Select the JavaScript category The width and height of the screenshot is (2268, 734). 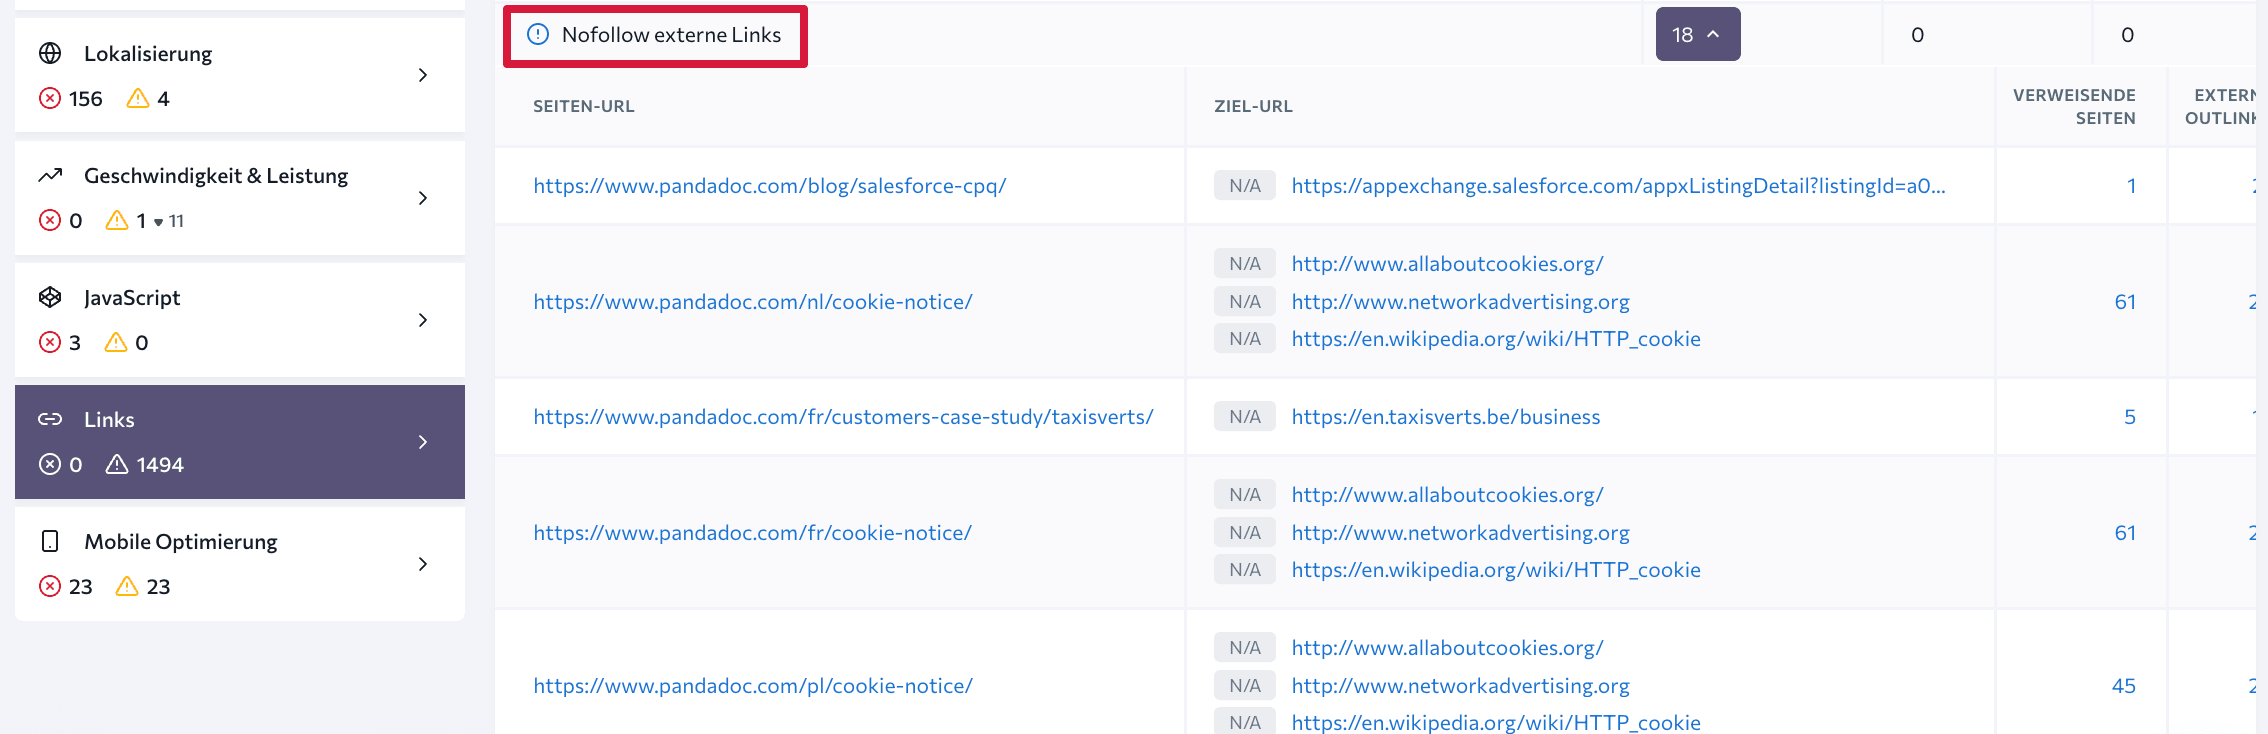[240, 320]
